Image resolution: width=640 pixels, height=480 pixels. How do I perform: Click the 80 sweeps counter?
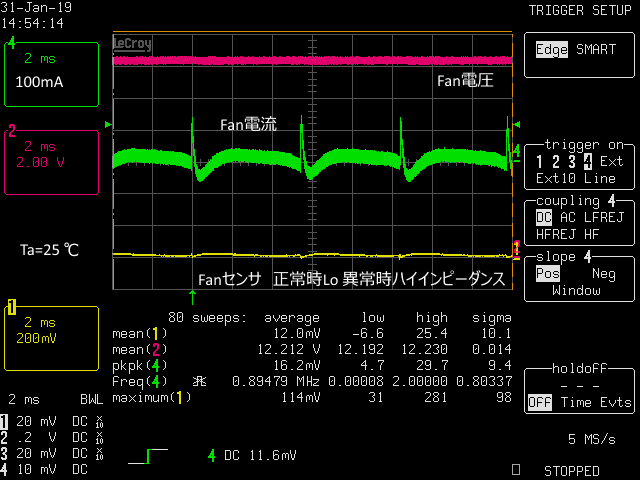click(x=207, y=318)
